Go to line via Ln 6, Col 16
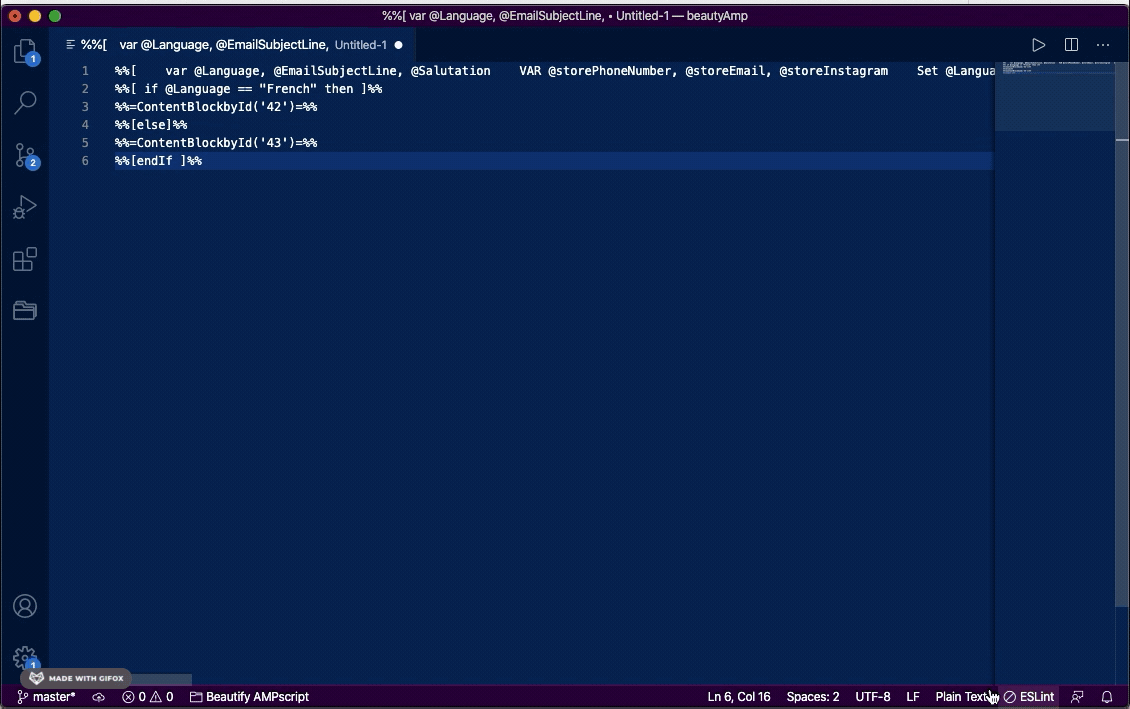Screen dimensions: 1130x709 coord(739,697)
